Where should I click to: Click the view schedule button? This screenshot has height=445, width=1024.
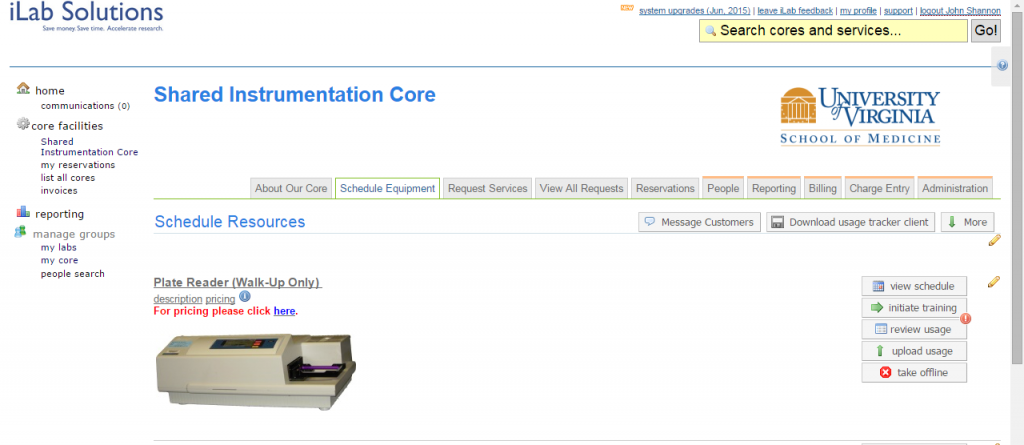pyautogui.click(x=914, y=286)
